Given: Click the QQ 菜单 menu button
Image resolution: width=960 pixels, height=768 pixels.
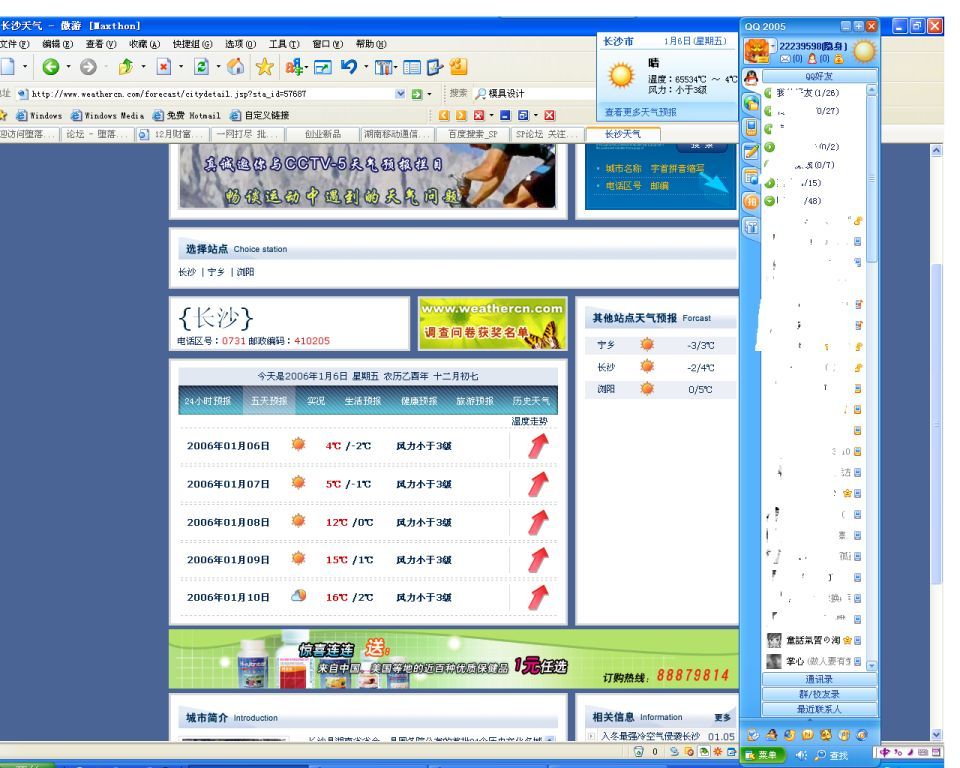Looking at the screenshot, I should (x=766, y=754).
